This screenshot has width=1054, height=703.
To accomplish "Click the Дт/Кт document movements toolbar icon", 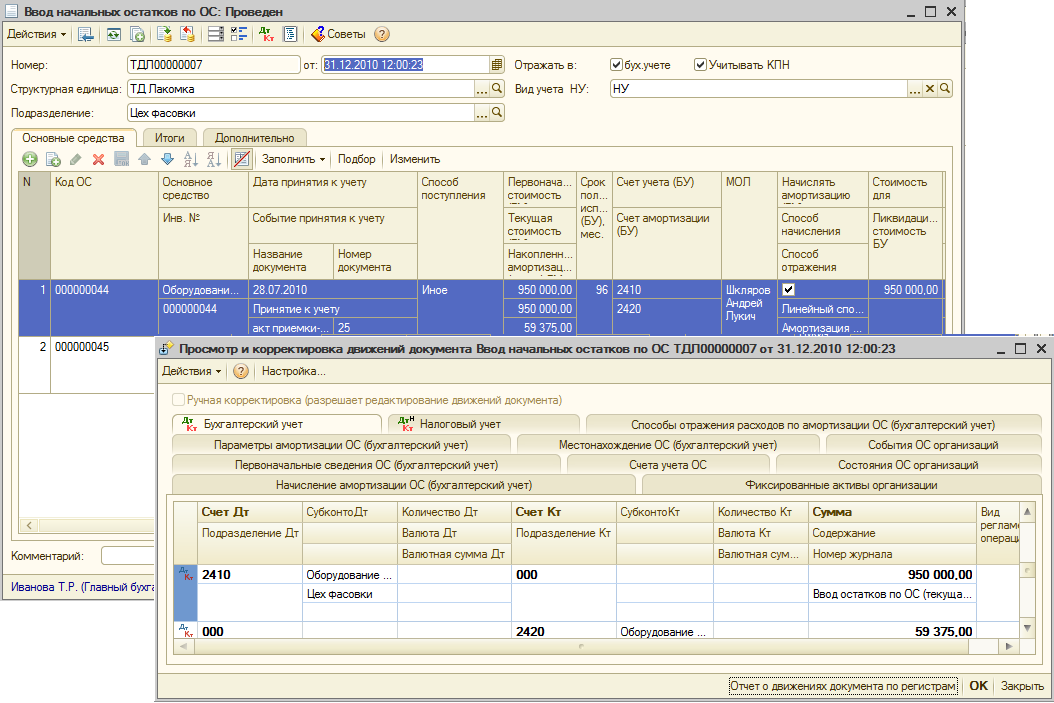I will click(x=267, y=34).
